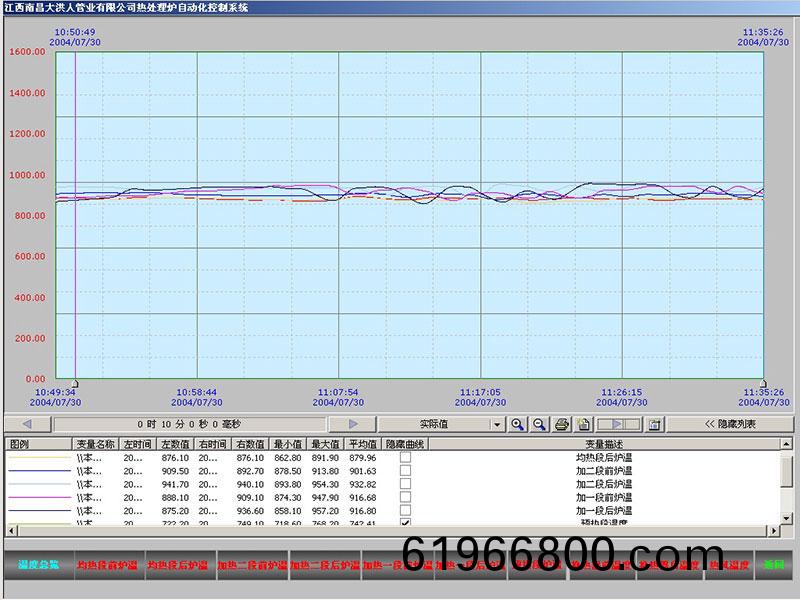
Task: Click the green button at the right end of the bottom bar
Action: [773, 565]
